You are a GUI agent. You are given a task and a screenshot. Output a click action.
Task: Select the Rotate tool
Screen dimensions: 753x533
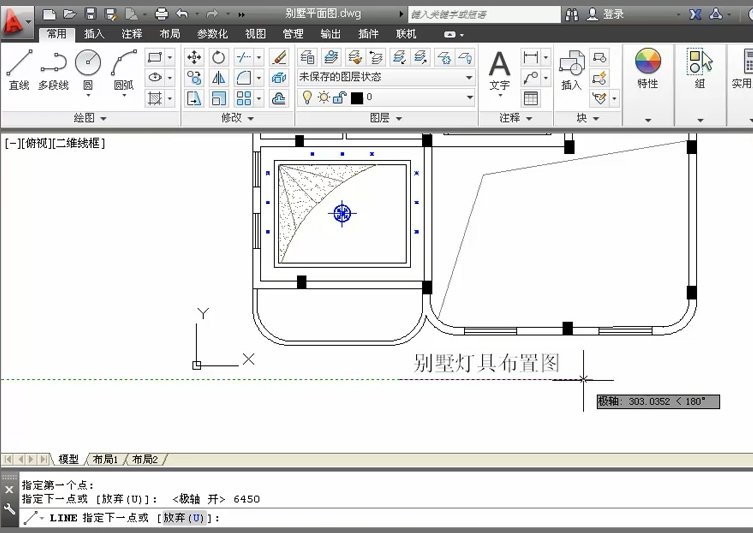[x=219, y=58]
